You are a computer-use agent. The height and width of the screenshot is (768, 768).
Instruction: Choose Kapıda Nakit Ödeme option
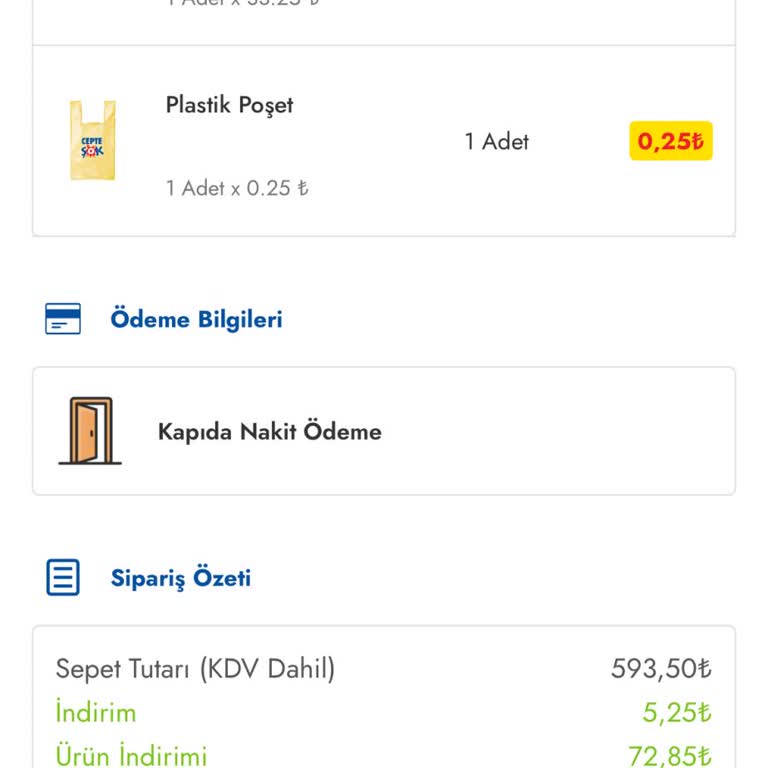click(270, 432)
